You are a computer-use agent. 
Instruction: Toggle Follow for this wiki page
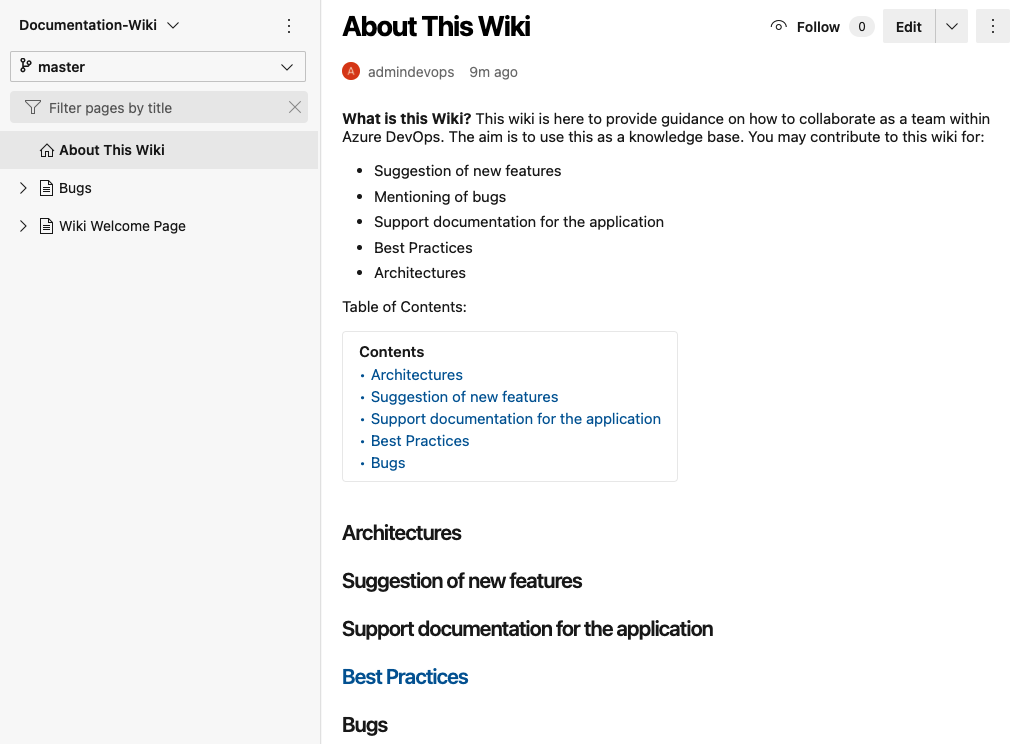point(806,27)
